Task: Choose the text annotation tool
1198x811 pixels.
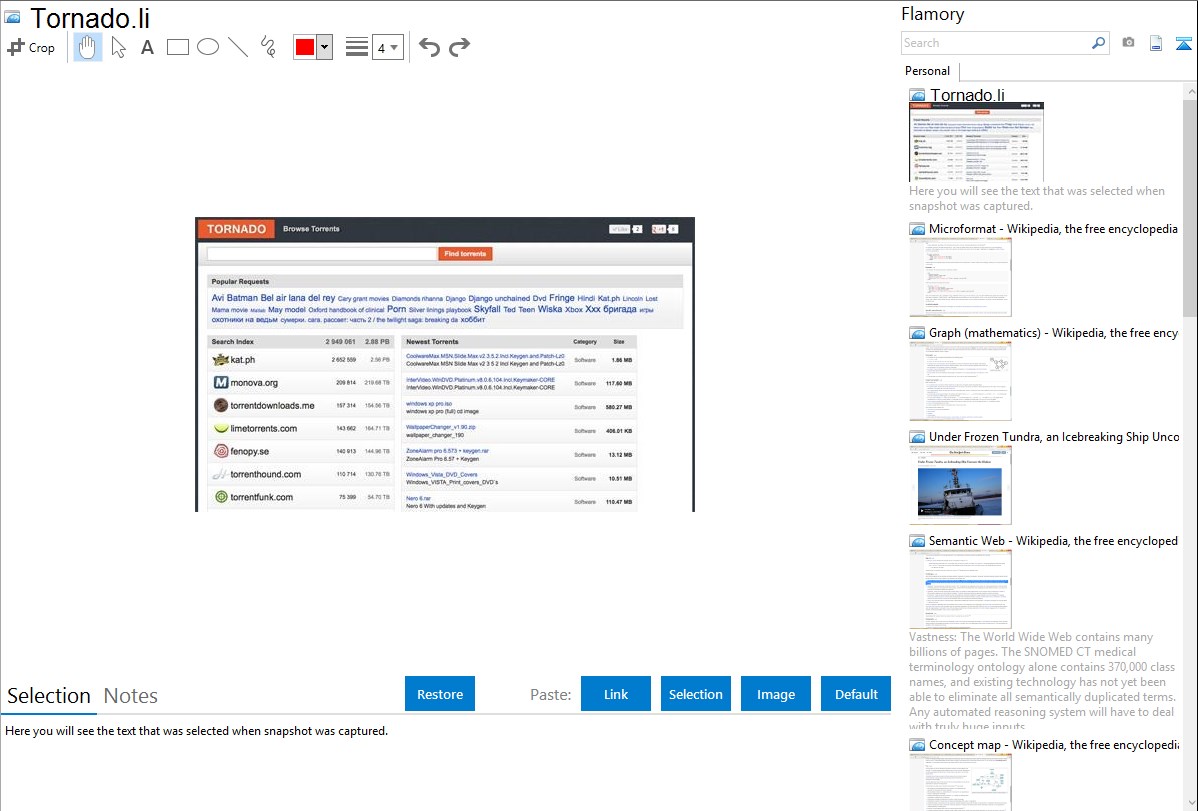Action: click(147, 47)
